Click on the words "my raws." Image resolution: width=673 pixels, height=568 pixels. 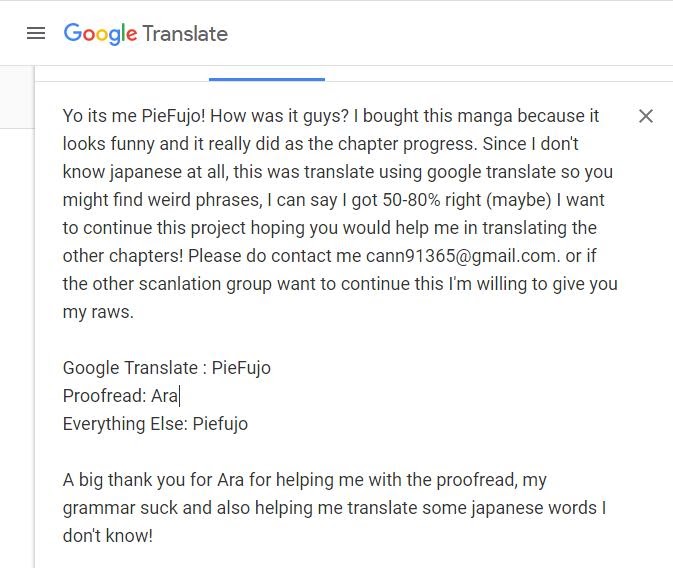(x=98, y=311)
